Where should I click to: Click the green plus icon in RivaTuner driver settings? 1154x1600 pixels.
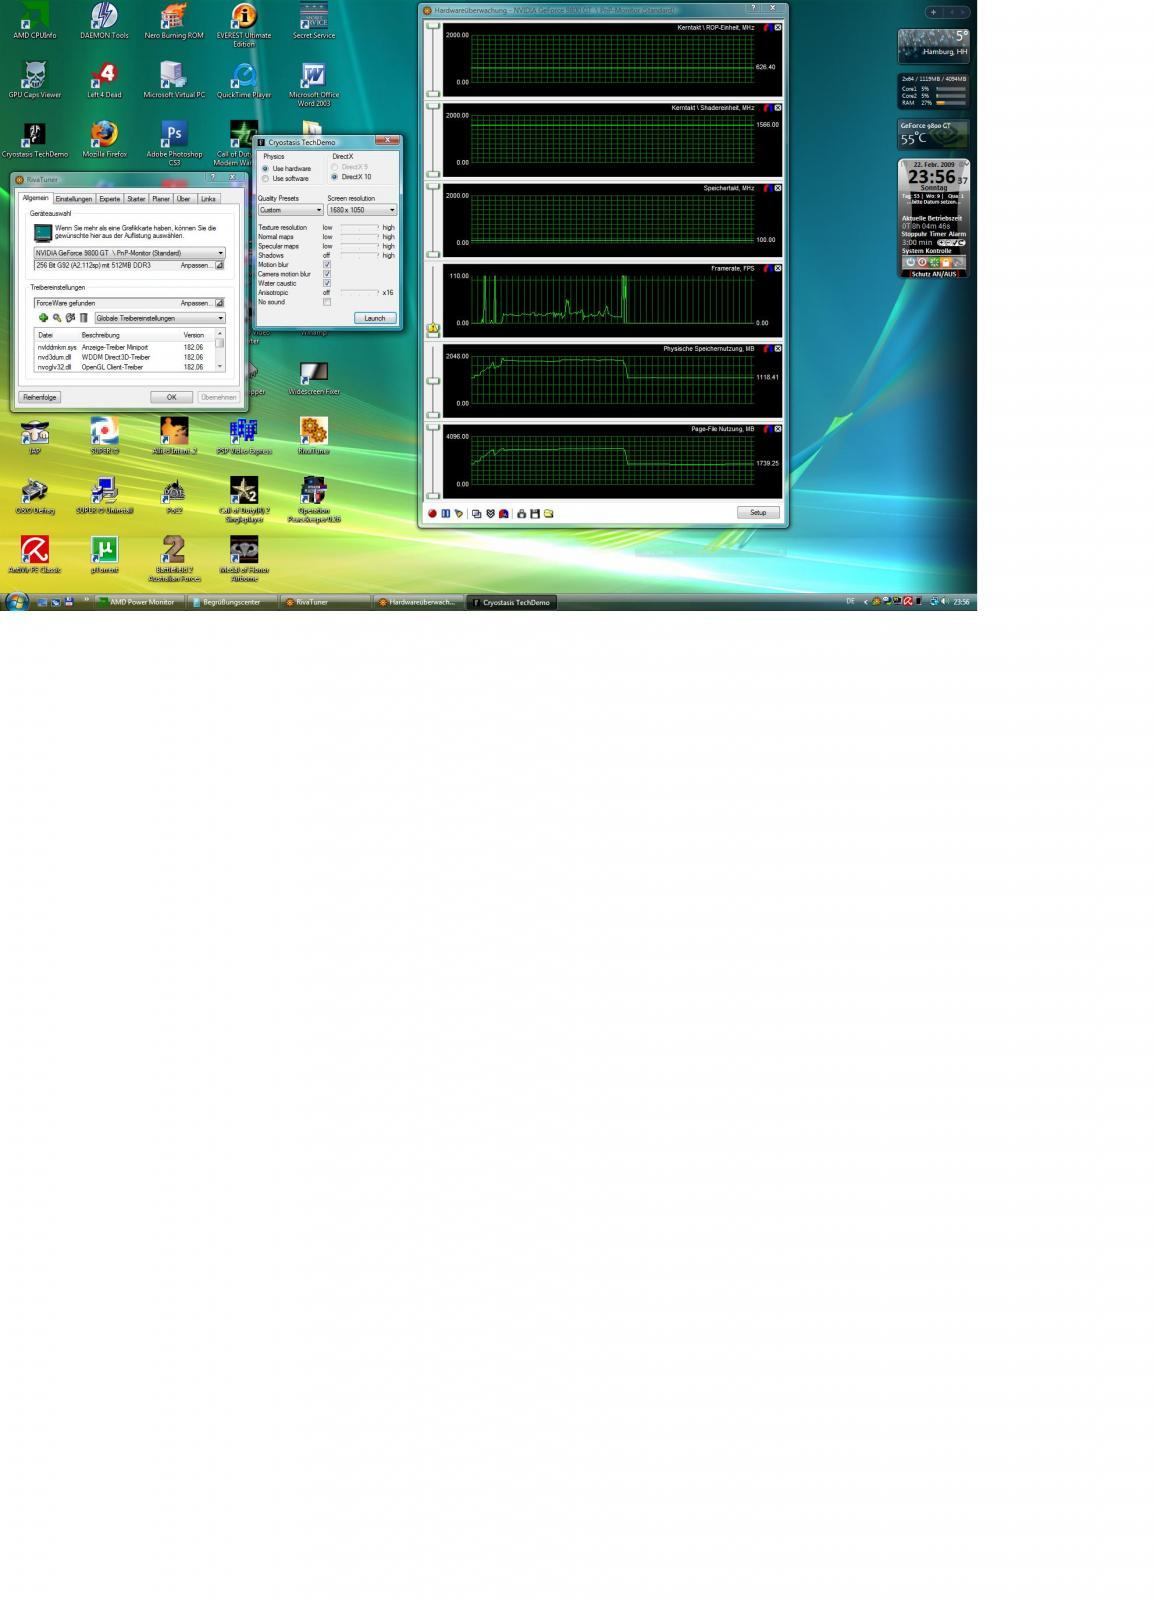[x=43, y=318]
